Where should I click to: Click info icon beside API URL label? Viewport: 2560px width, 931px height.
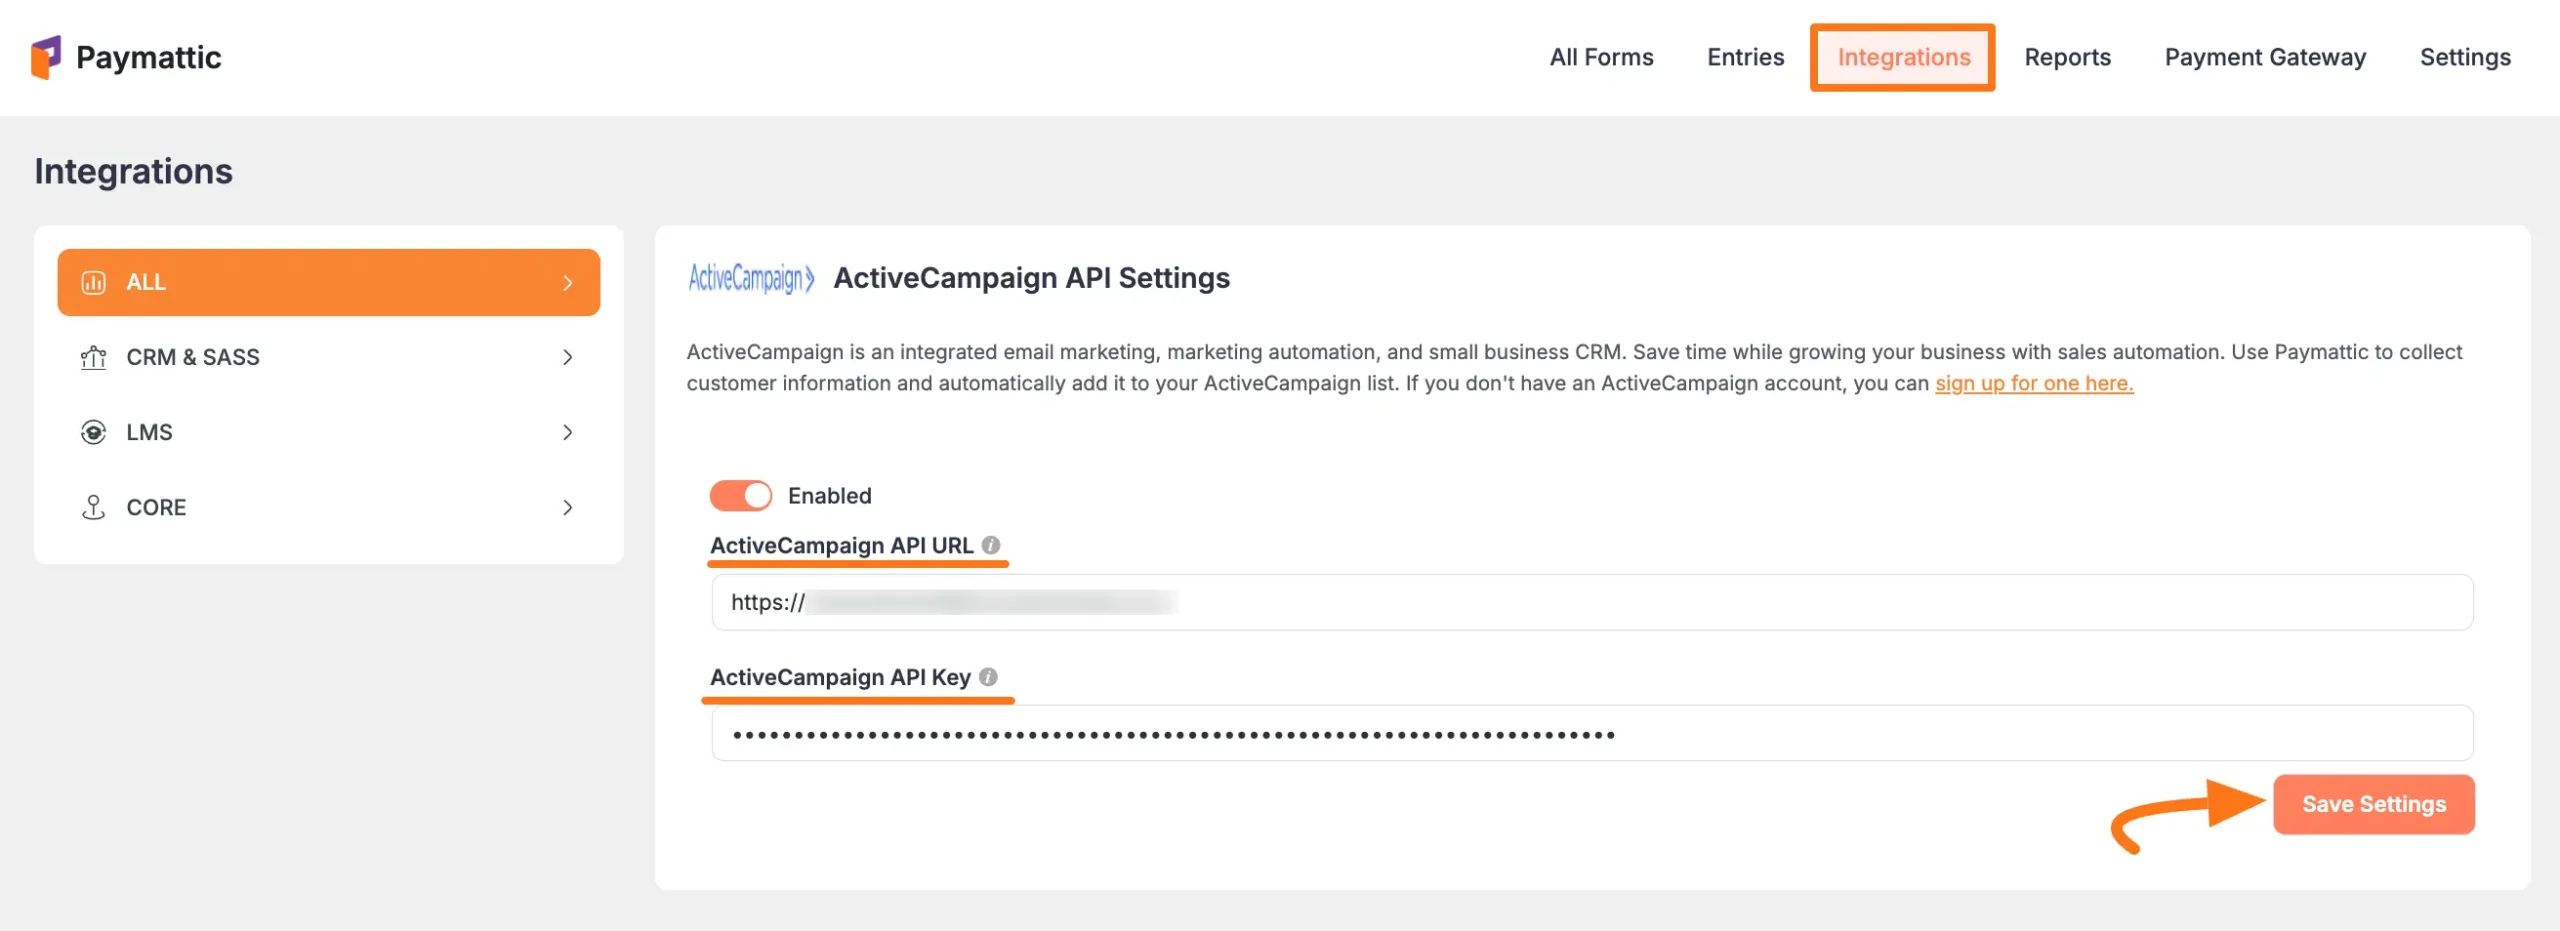(x=990, y=545)
